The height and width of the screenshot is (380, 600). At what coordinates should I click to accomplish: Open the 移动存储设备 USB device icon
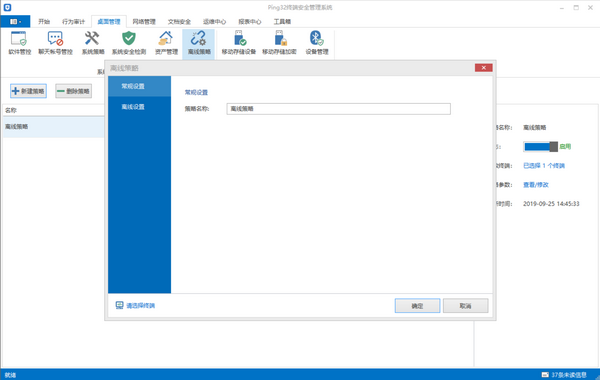coord(239,43)
